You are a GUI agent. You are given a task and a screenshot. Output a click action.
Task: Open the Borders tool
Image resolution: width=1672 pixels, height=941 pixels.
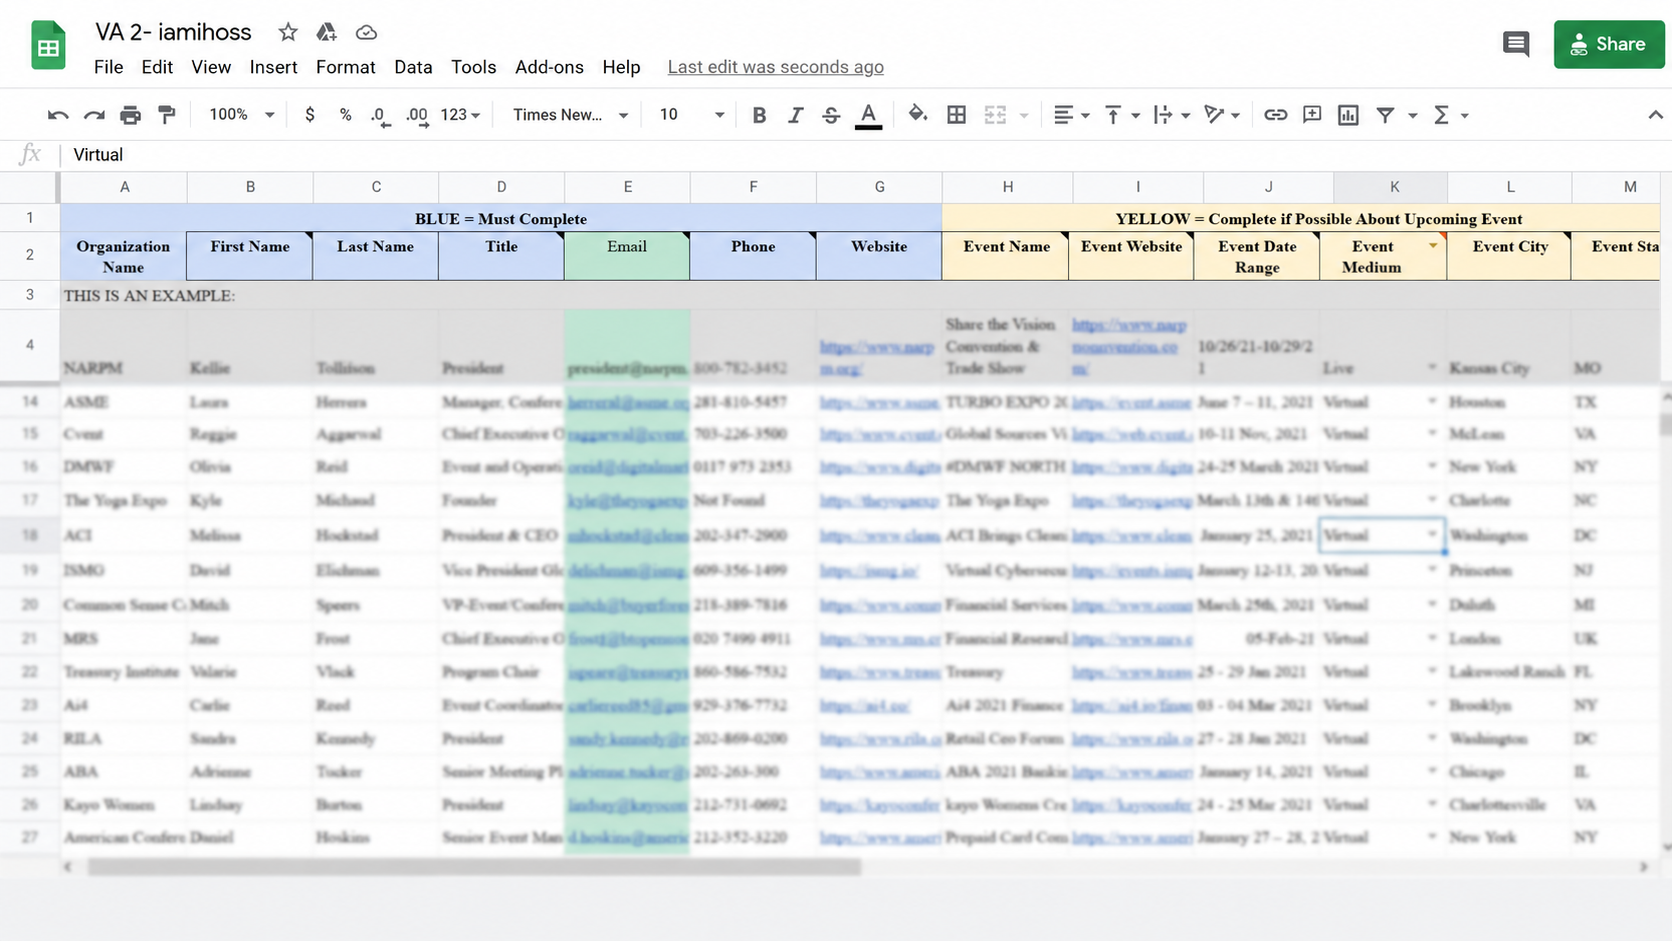pyautogui.click(x=956, y=115)
